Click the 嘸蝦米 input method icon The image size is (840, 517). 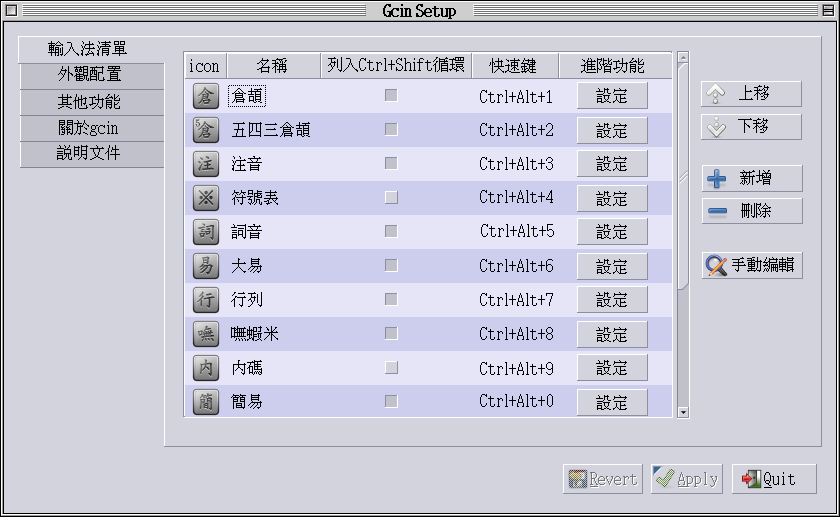[205, 333]
